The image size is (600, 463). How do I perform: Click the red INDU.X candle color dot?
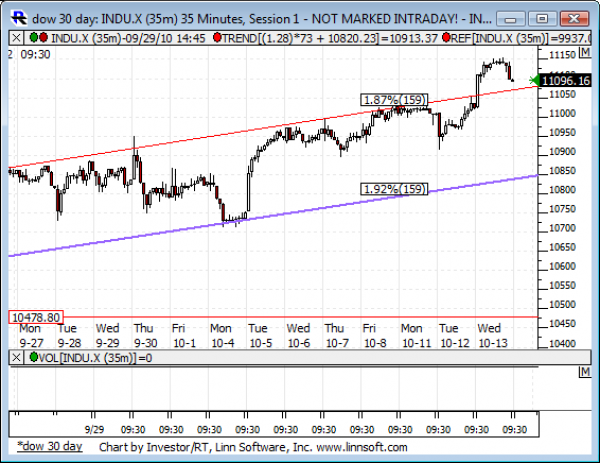coord(43,37)
